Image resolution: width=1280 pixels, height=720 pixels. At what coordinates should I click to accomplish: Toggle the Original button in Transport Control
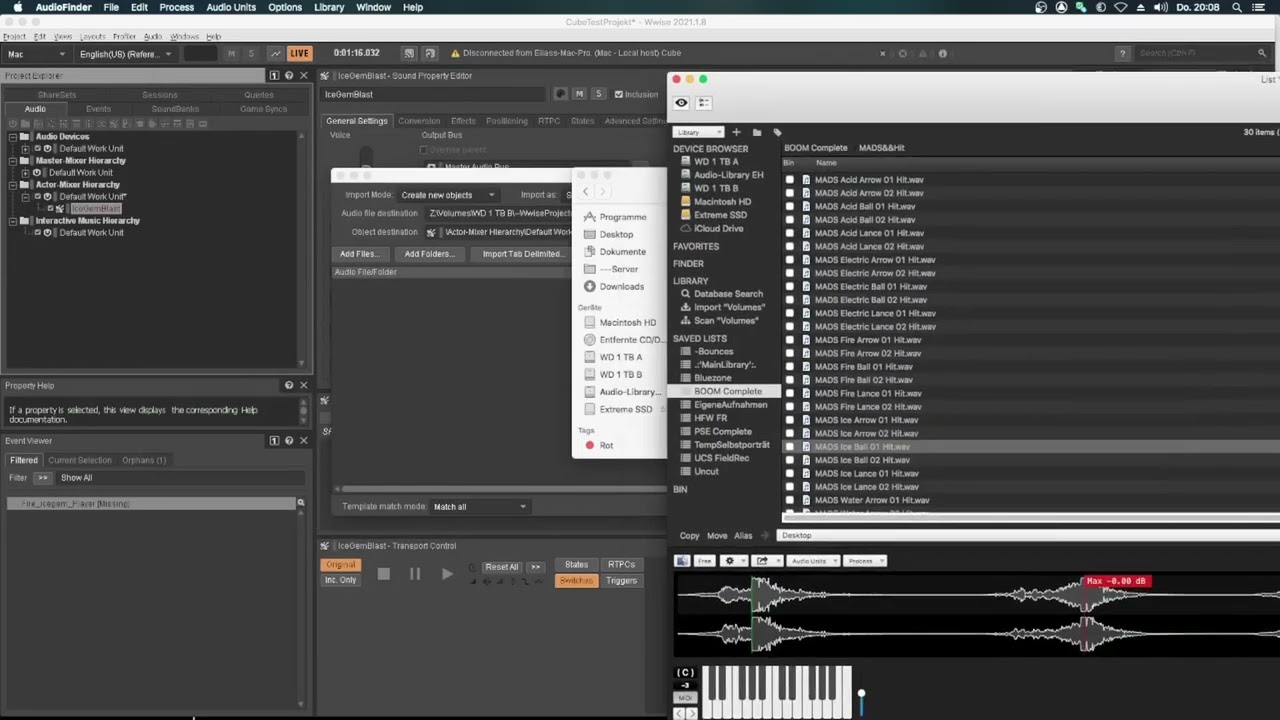pyautogui.click(x=340, y=565)
